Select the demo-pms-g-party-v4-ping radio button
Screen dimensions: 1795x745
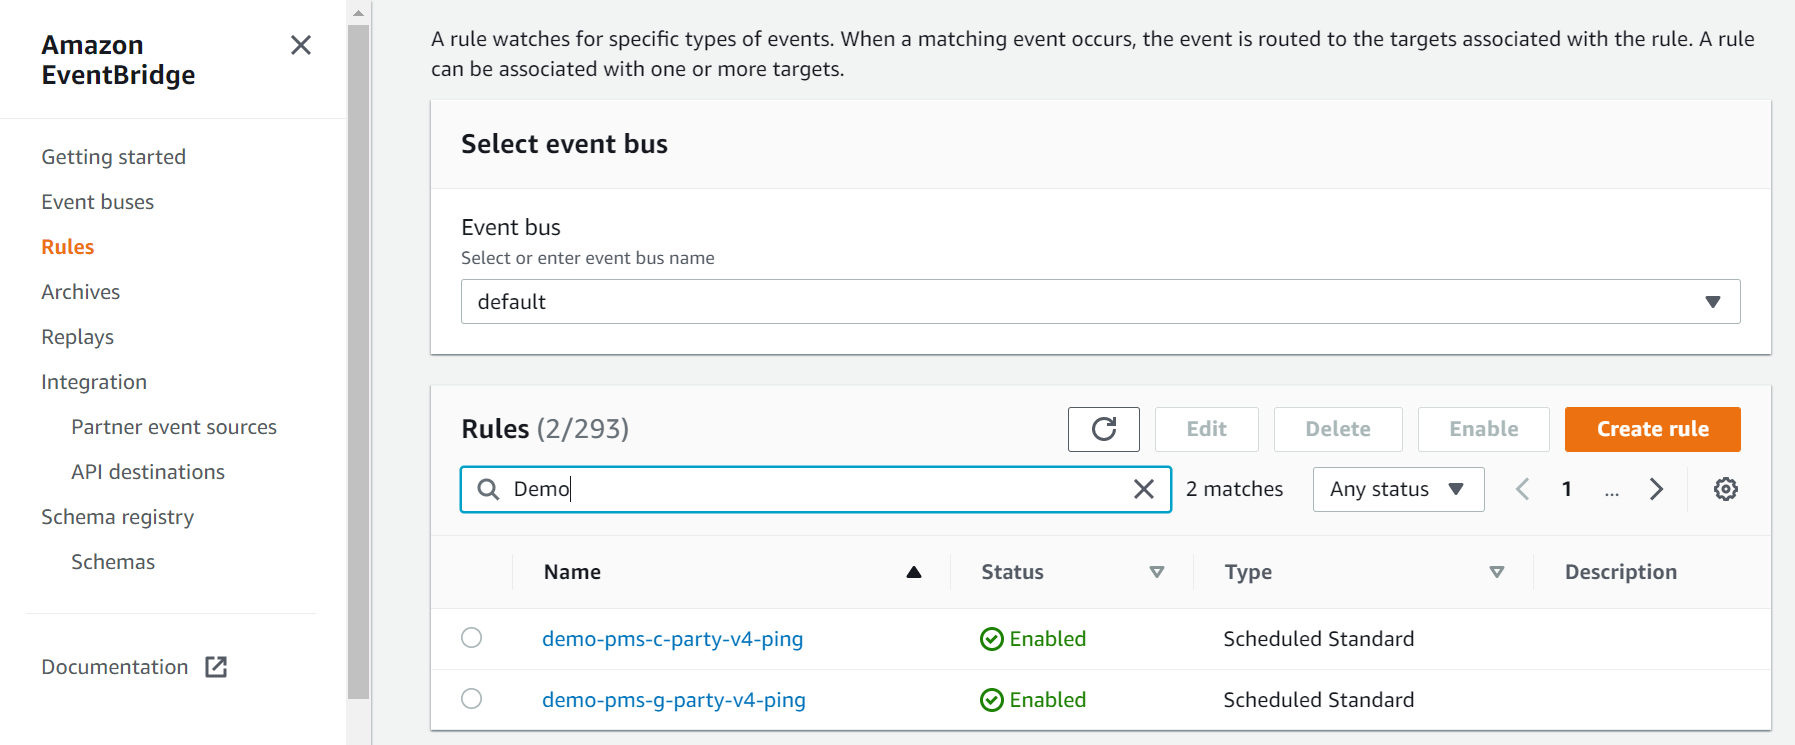click(x=471, y=699)
